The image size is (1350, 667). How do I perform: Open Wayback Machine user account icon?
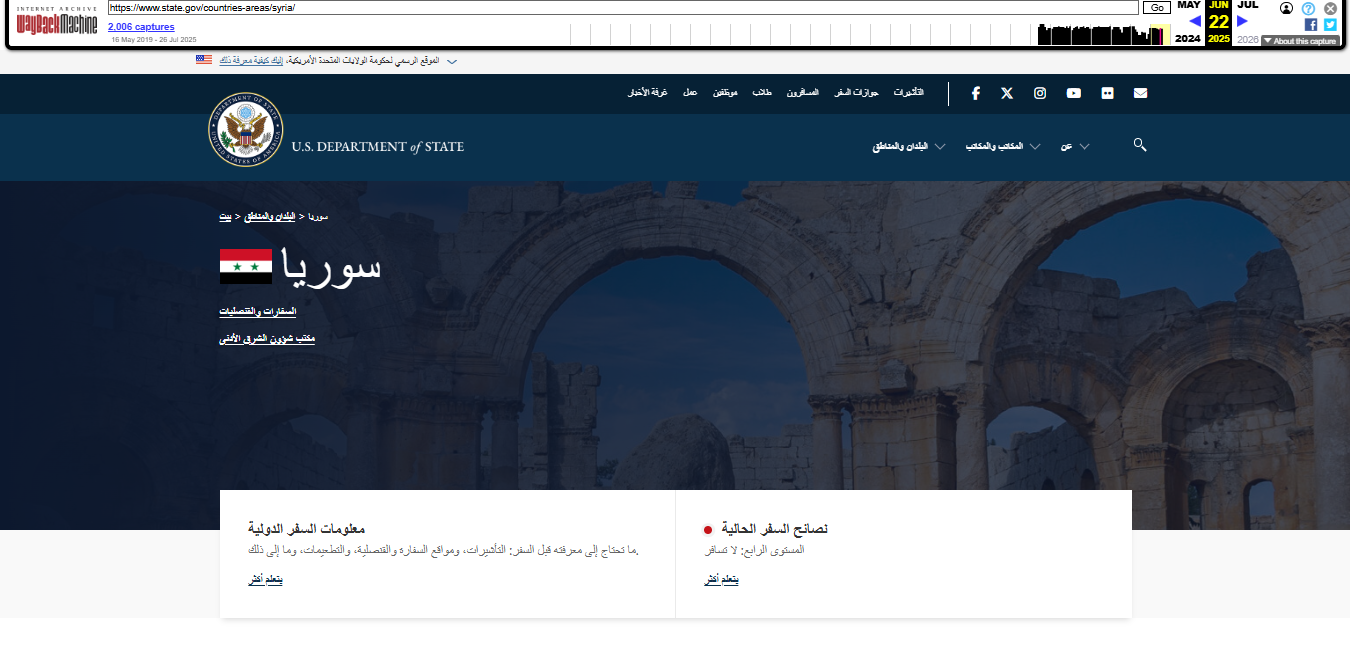tap(1286, 8)
